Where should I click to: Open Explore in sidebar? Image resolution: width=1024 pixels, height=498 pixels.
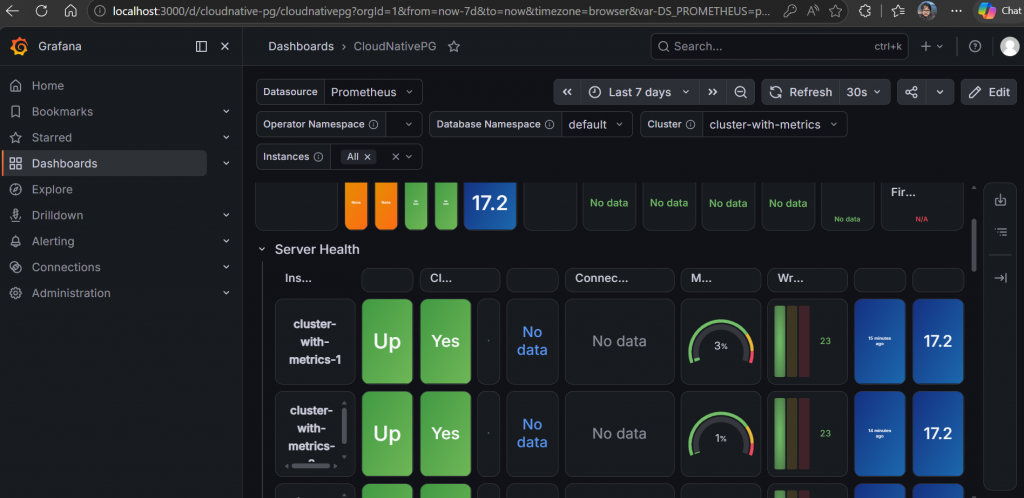point(52,189)
